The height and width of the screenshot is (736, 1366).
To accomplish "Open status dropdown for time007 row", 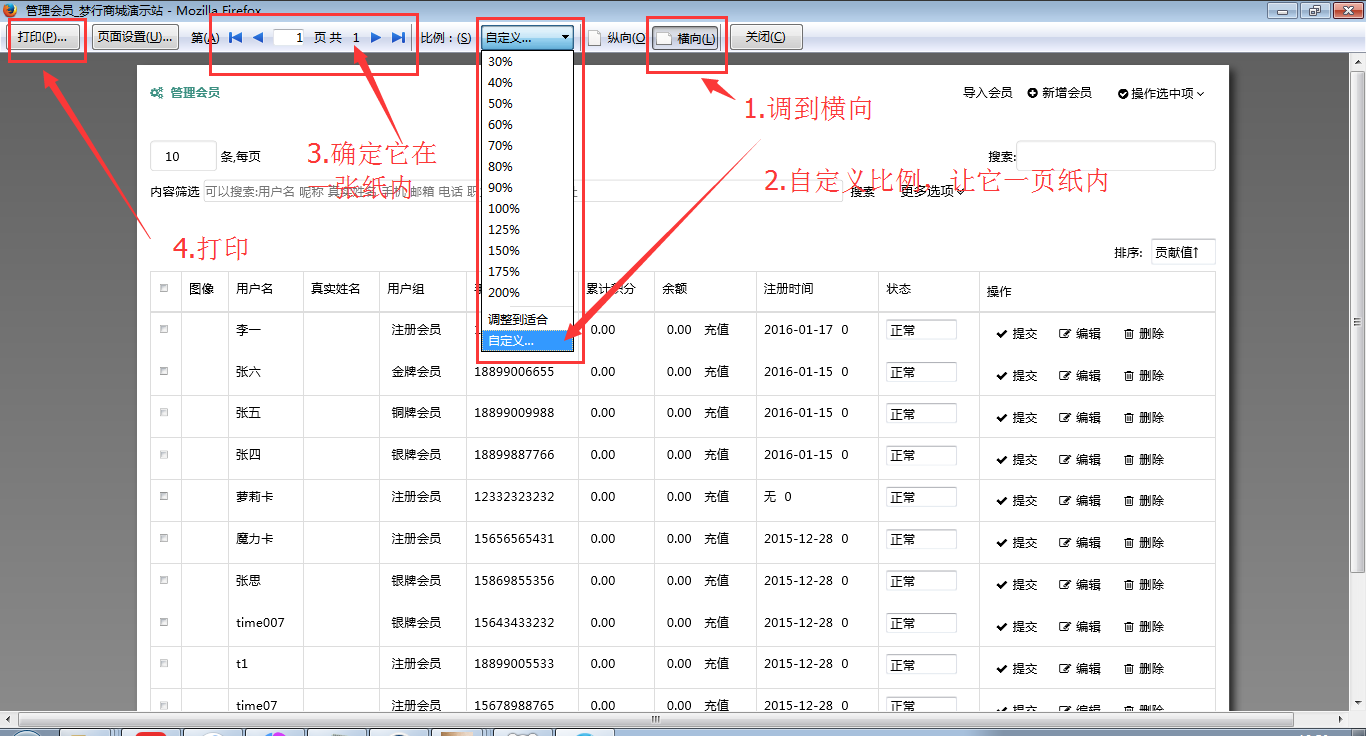I will (x=921, y=623).
